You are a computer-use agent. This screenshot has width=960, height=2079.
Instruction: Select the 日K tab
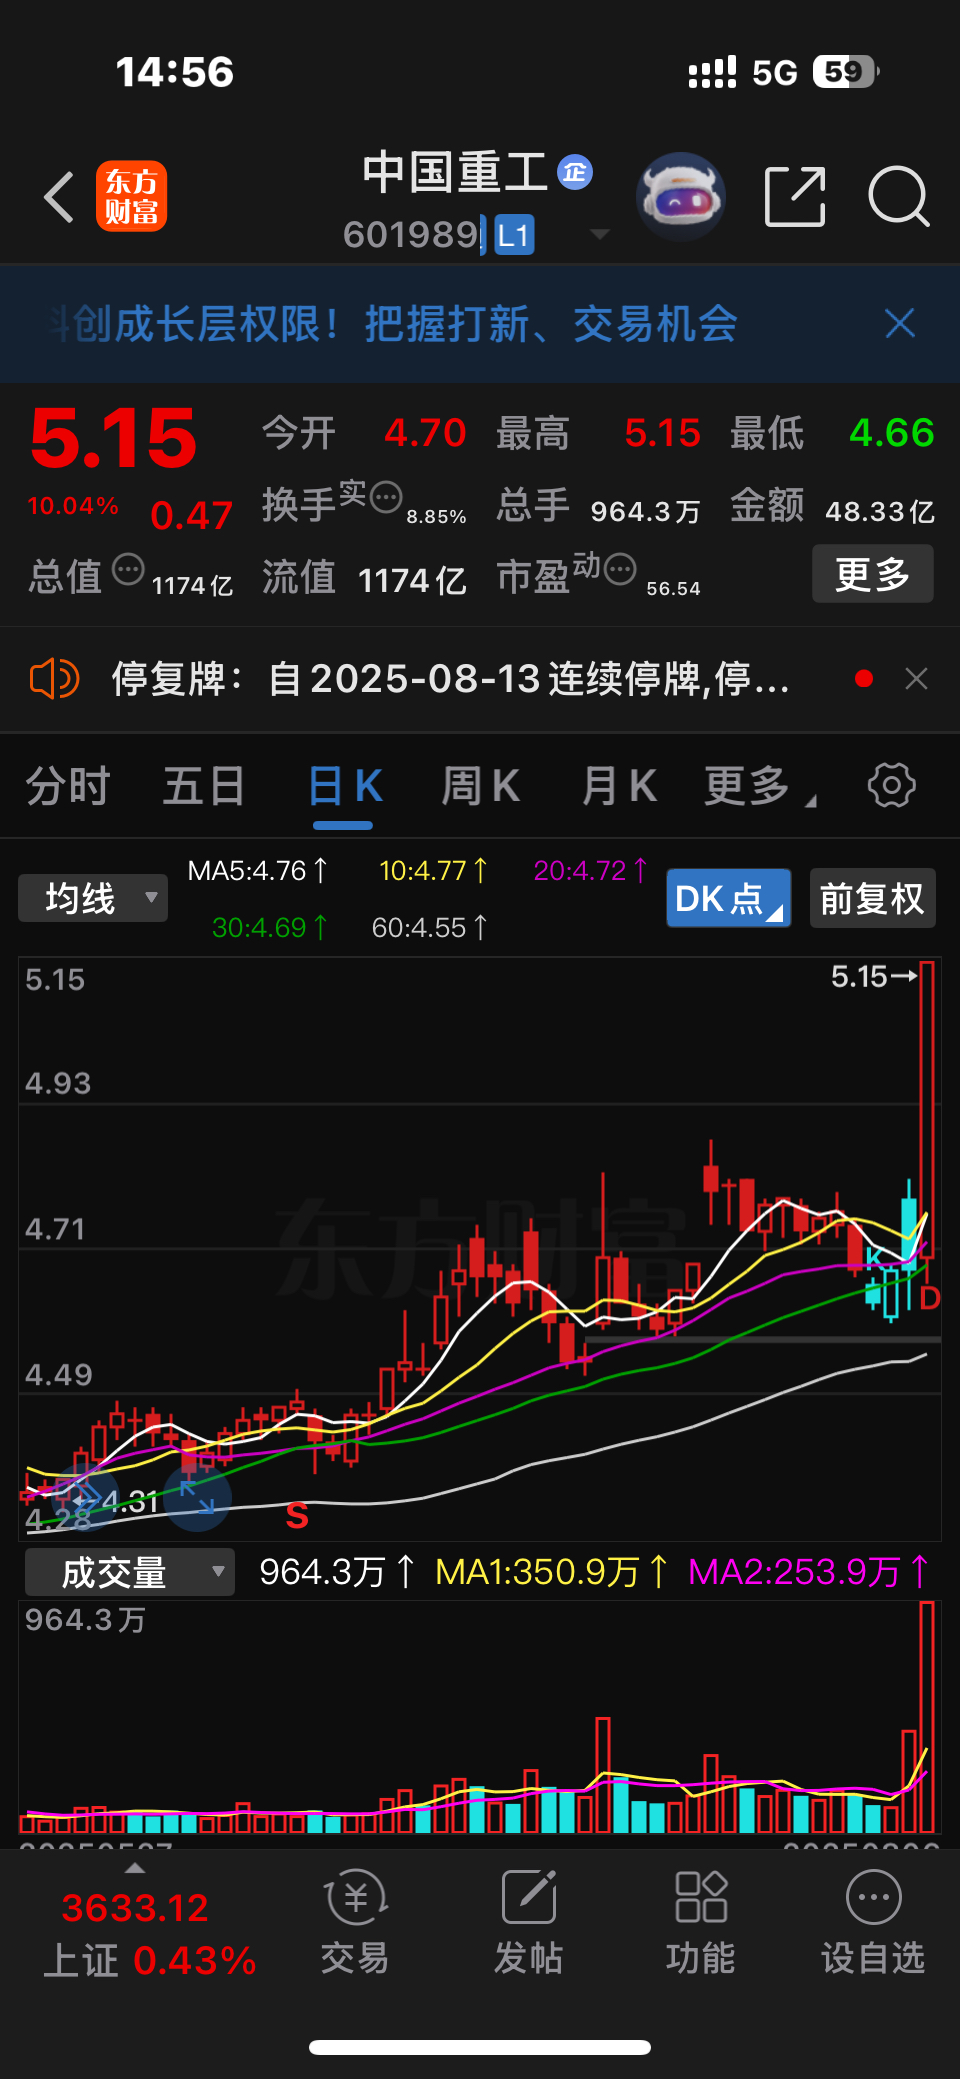[x=344, y=786]
